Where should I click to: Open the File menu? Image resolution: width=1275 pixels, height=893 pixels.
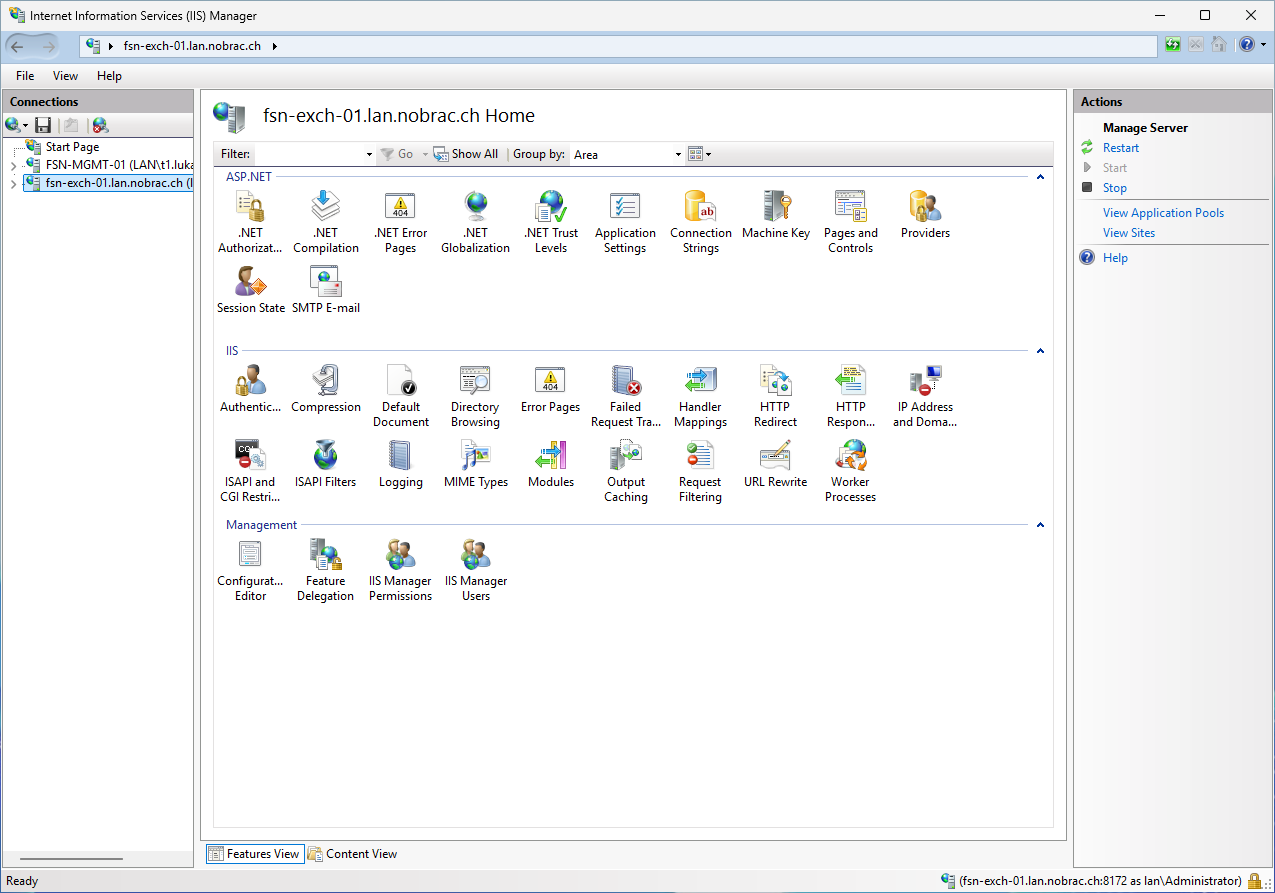[x=25, y=76]
